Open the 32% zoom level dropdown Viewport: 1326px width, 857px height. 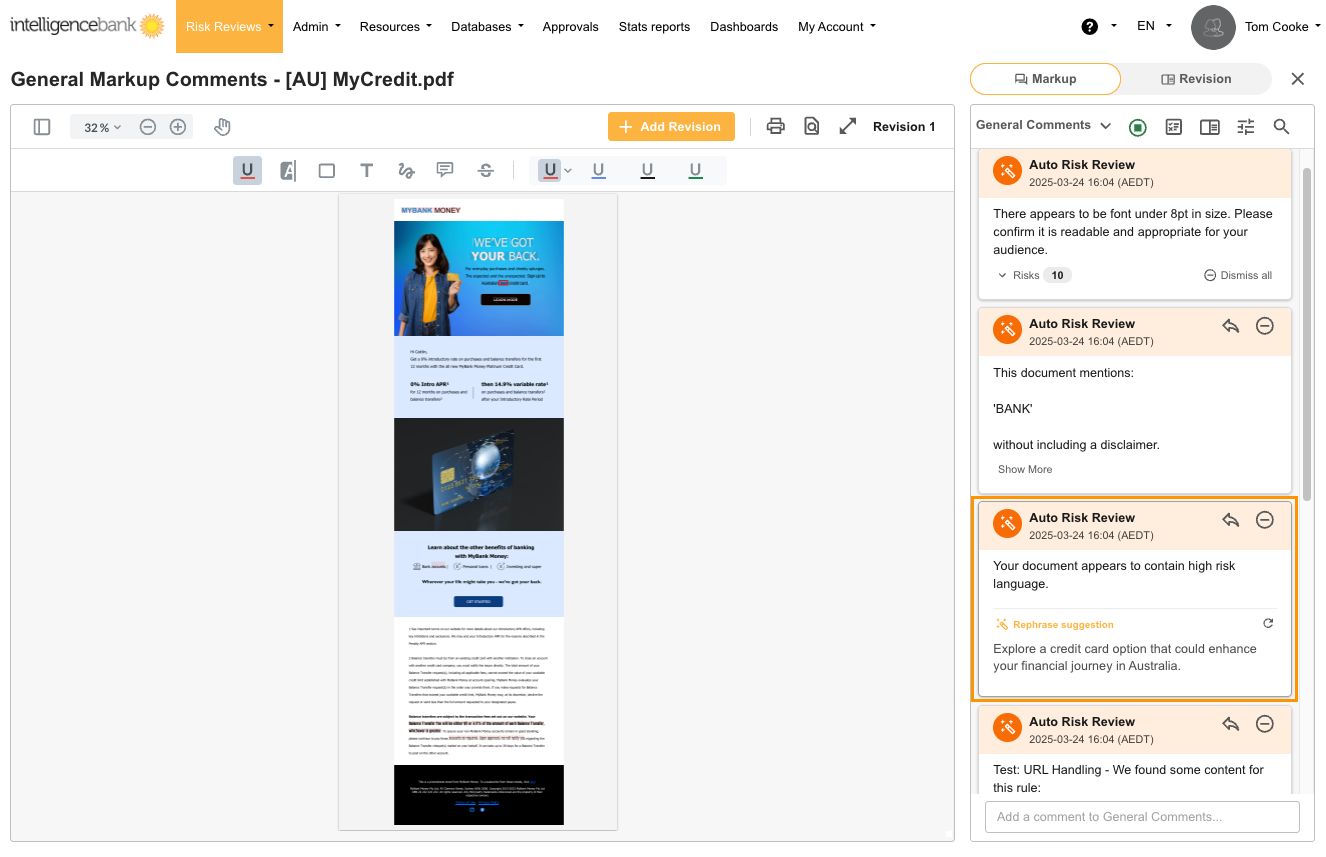pos(102,128)
